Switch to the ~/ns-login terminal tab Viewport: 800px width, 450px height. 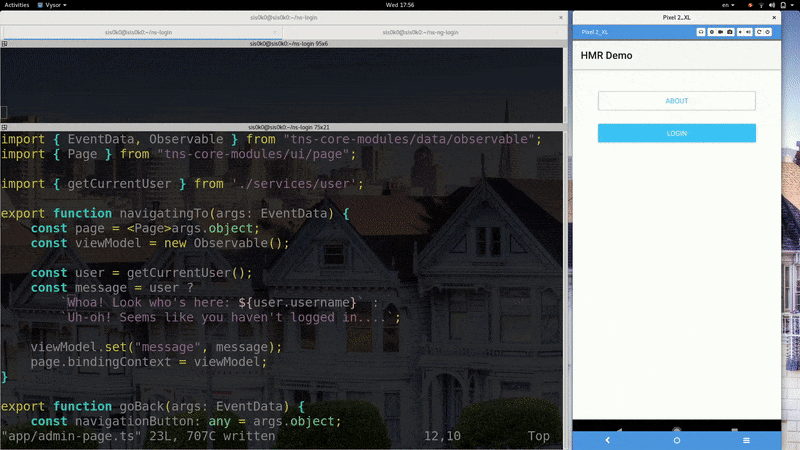135,32
